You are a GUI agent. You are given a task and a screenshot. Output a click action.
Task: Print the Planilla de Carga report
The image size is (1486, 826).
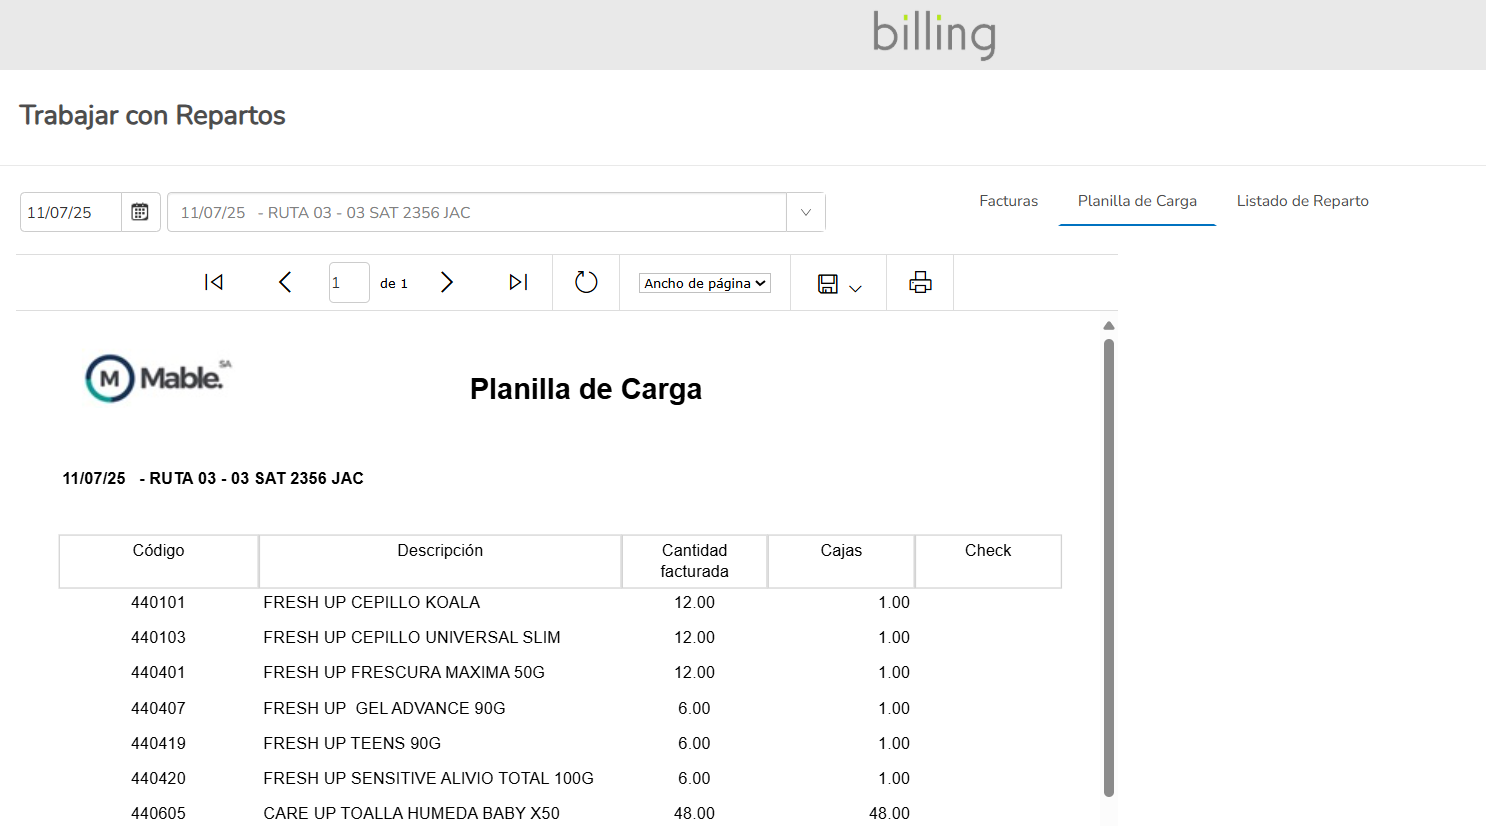(x=920, y=283)
